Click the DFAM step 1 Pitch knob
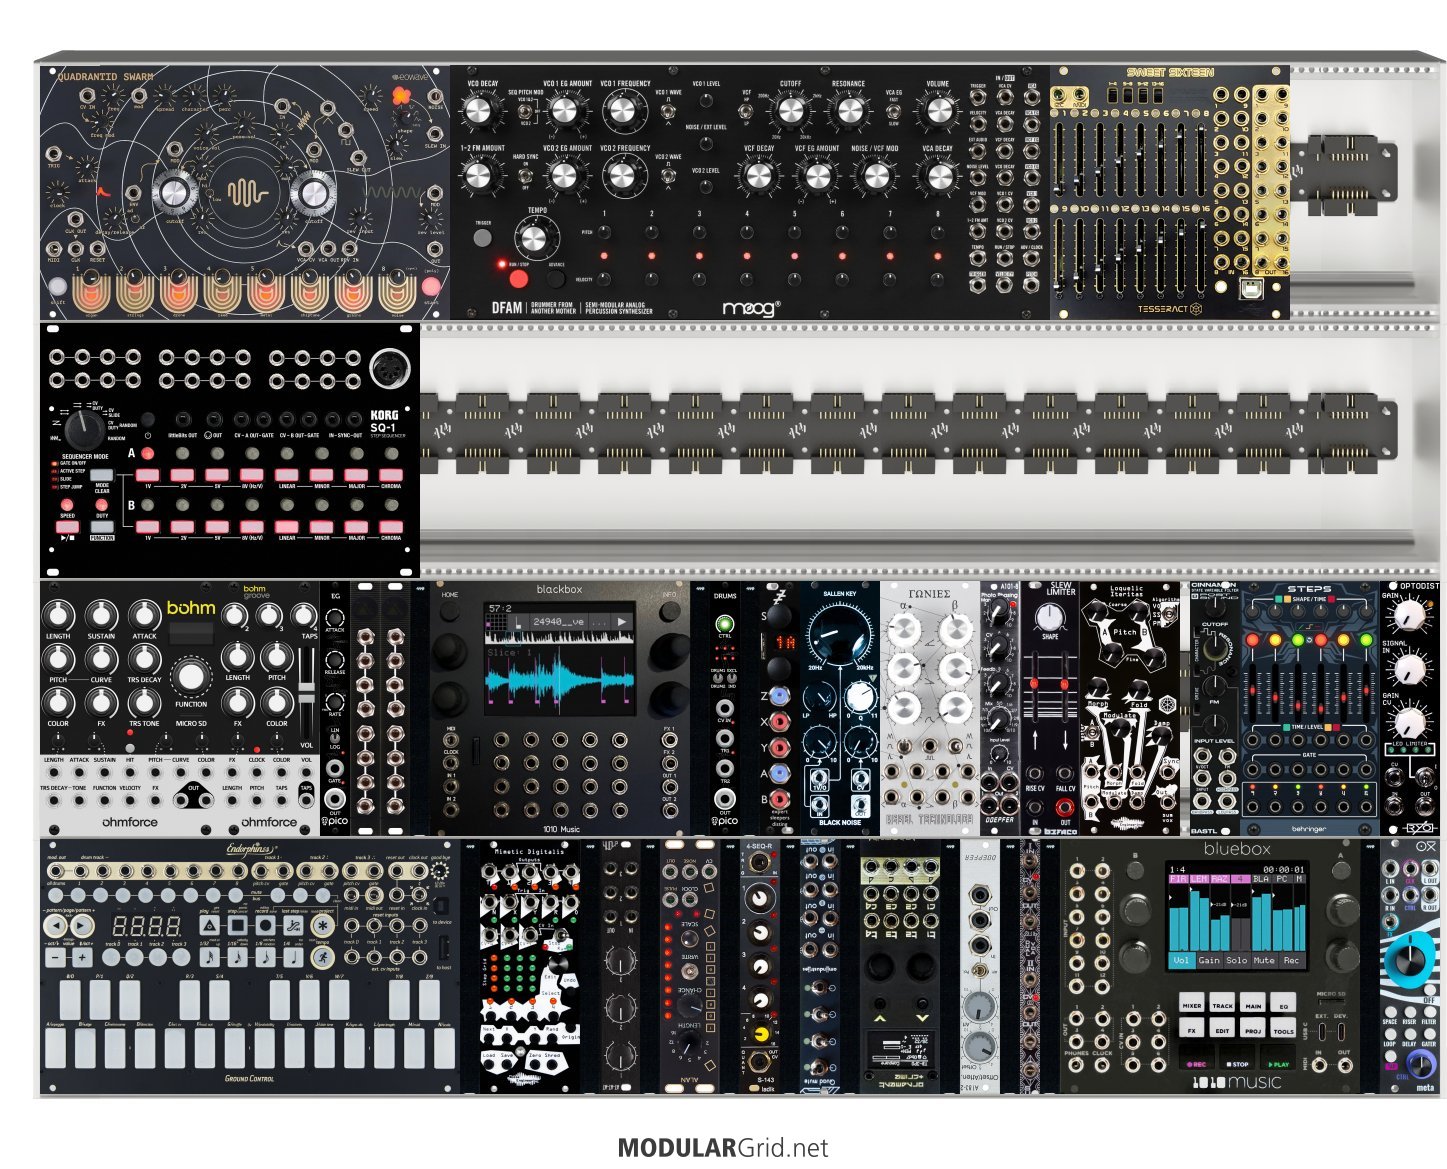This screenshot has height=1169, width=1447. pyautogui.click(x=604, y=232)
